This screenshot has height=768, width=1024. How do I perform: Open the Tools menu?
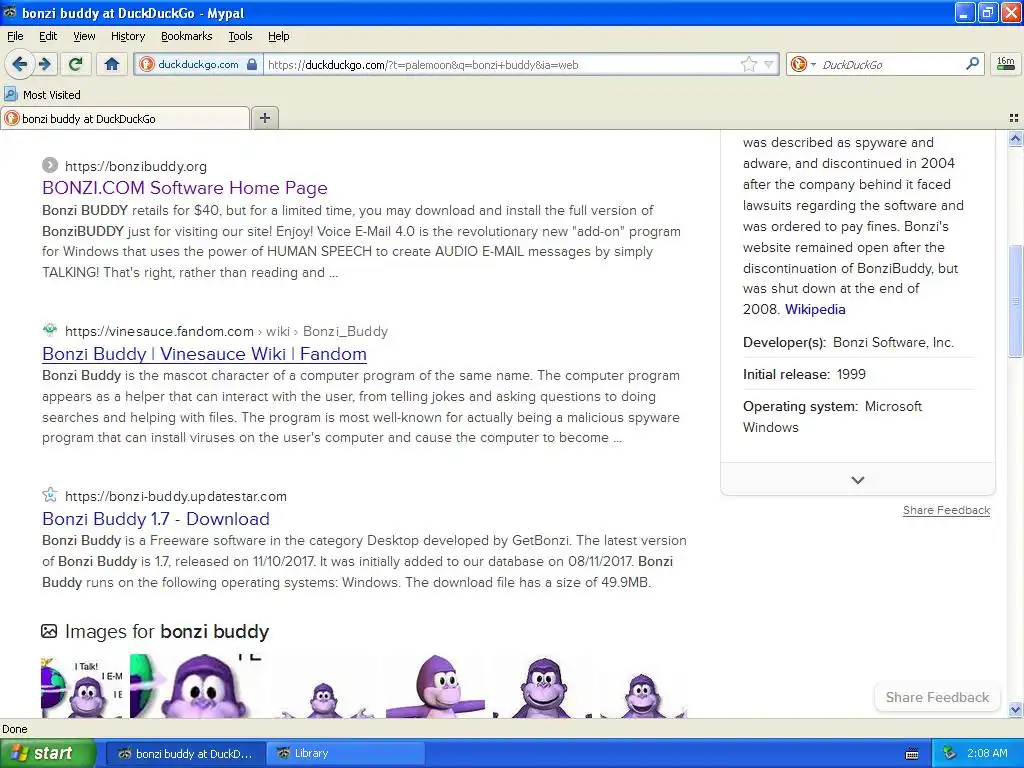[240, 36]
